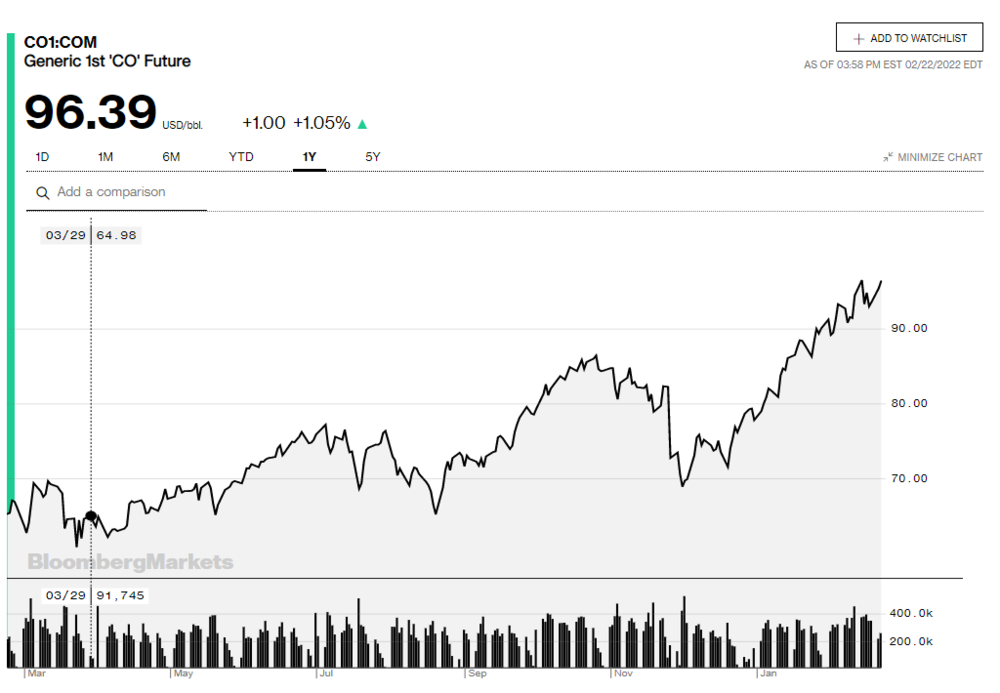Screen dimensions: 1000x693
Task: Switch chart range to 1D
Action: [42, 157]
